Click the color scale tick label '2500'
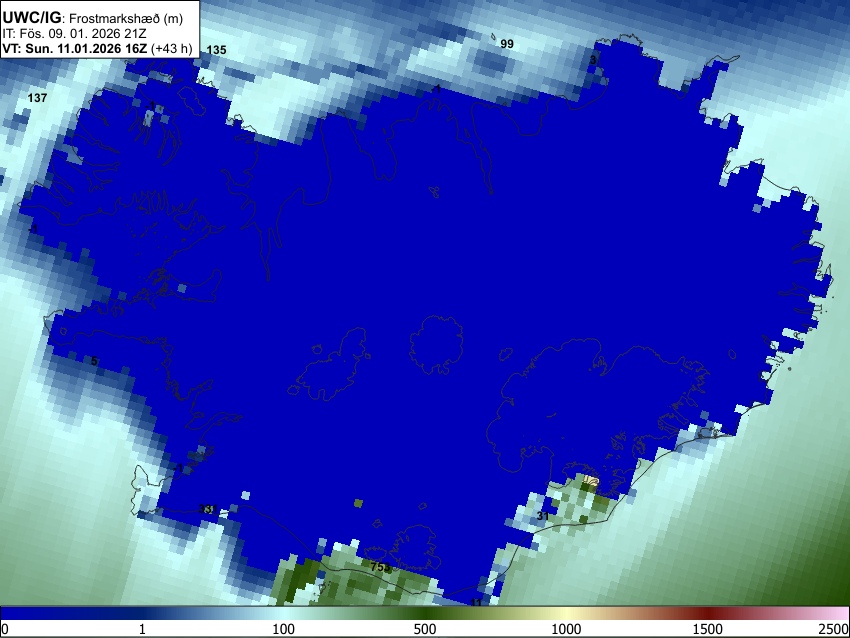 pyautogui.click(x=834, y=629)
